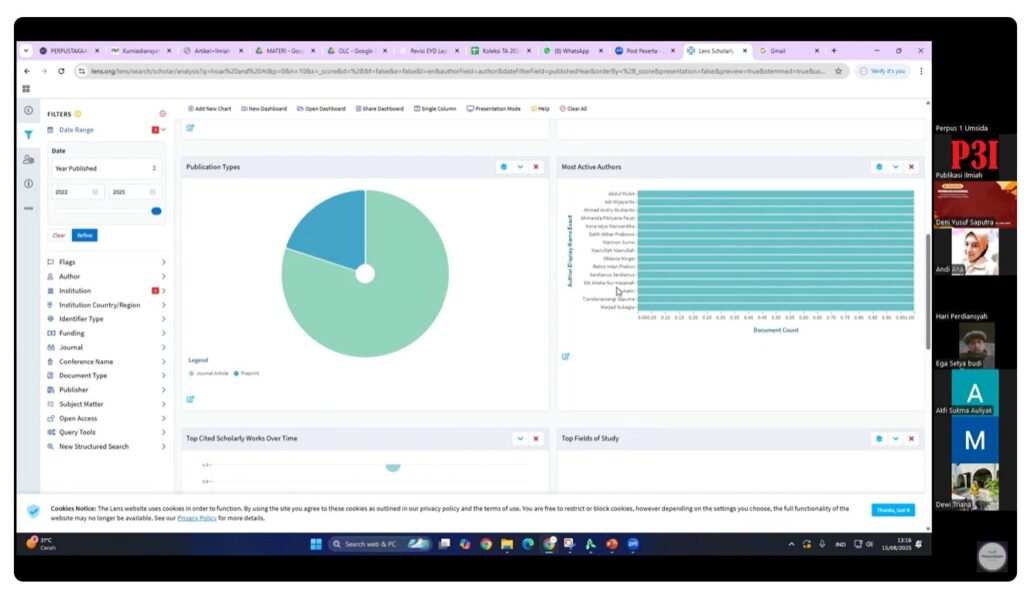Viewport: 1024px width, 594px height.
Task: Remove the Most Active Authors chart
Action: click(911, 167)
